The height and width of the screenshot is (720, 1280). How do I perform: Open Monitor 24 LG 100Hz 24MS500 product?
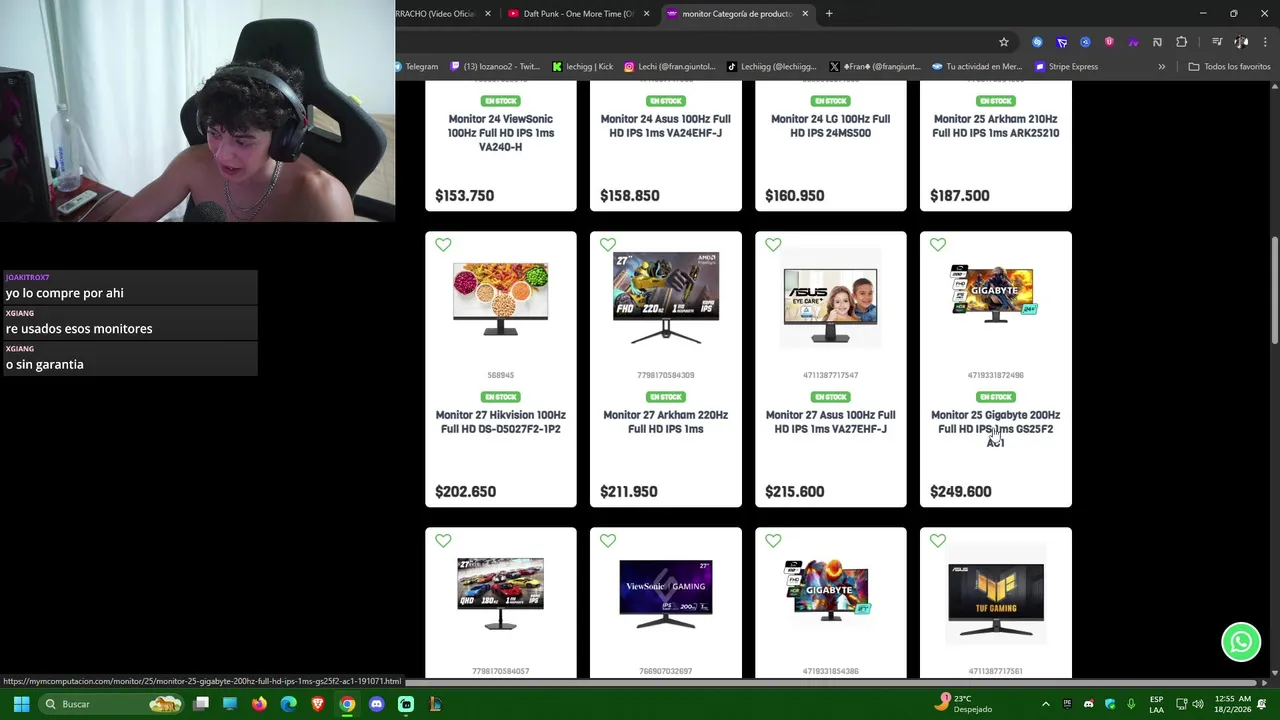(x=831, y=126)
